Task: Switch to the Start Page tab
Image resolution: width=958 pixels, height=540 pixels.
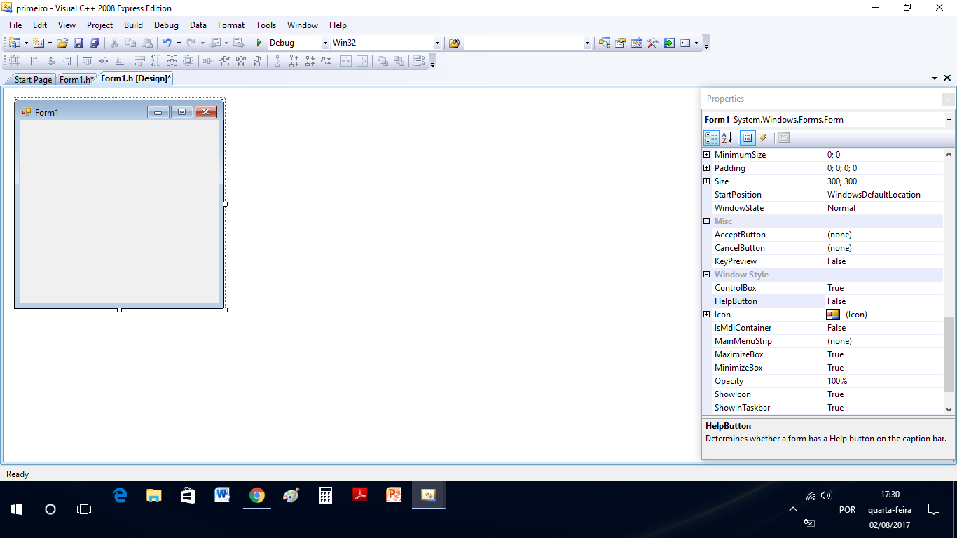Action: tap(32, 79)
